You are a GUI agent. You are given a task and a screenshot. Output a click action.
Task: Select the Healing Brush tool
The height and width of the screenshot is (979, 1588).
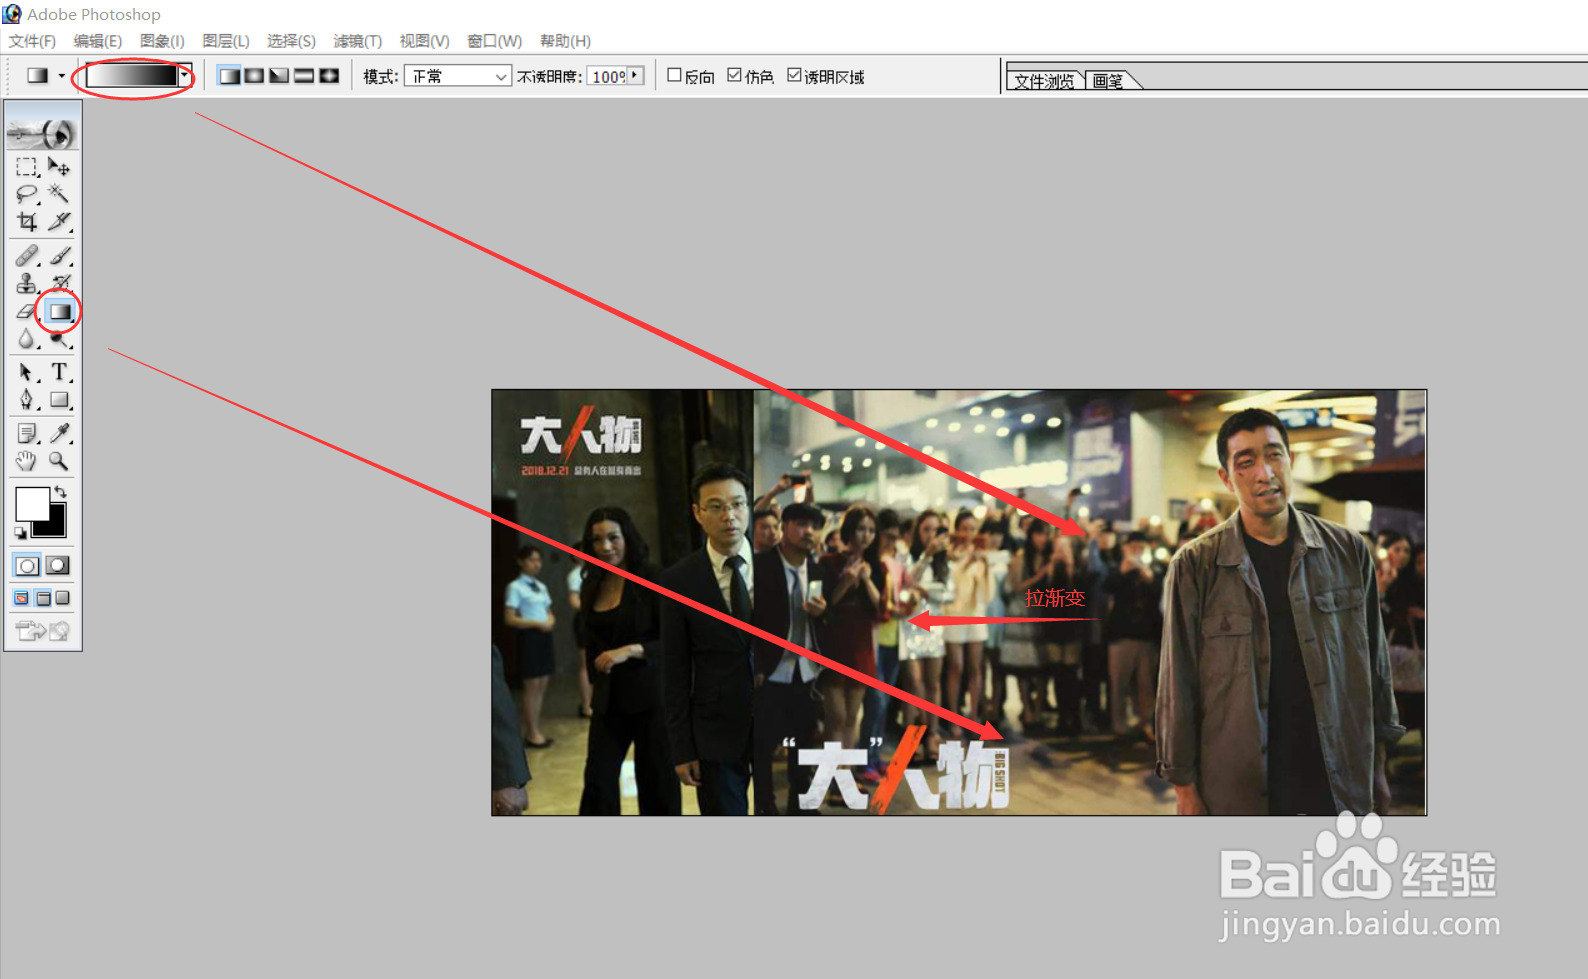[x=27, y=256]
